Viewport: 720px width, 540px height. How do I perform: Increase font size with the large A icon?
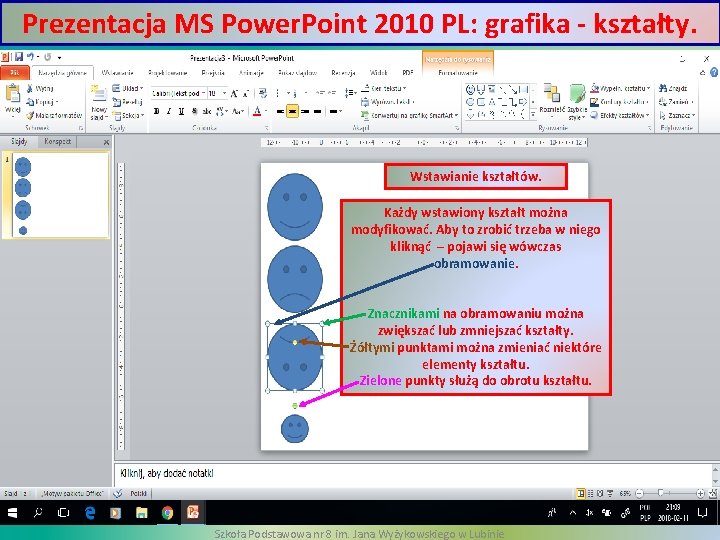(x=234, y=94)
